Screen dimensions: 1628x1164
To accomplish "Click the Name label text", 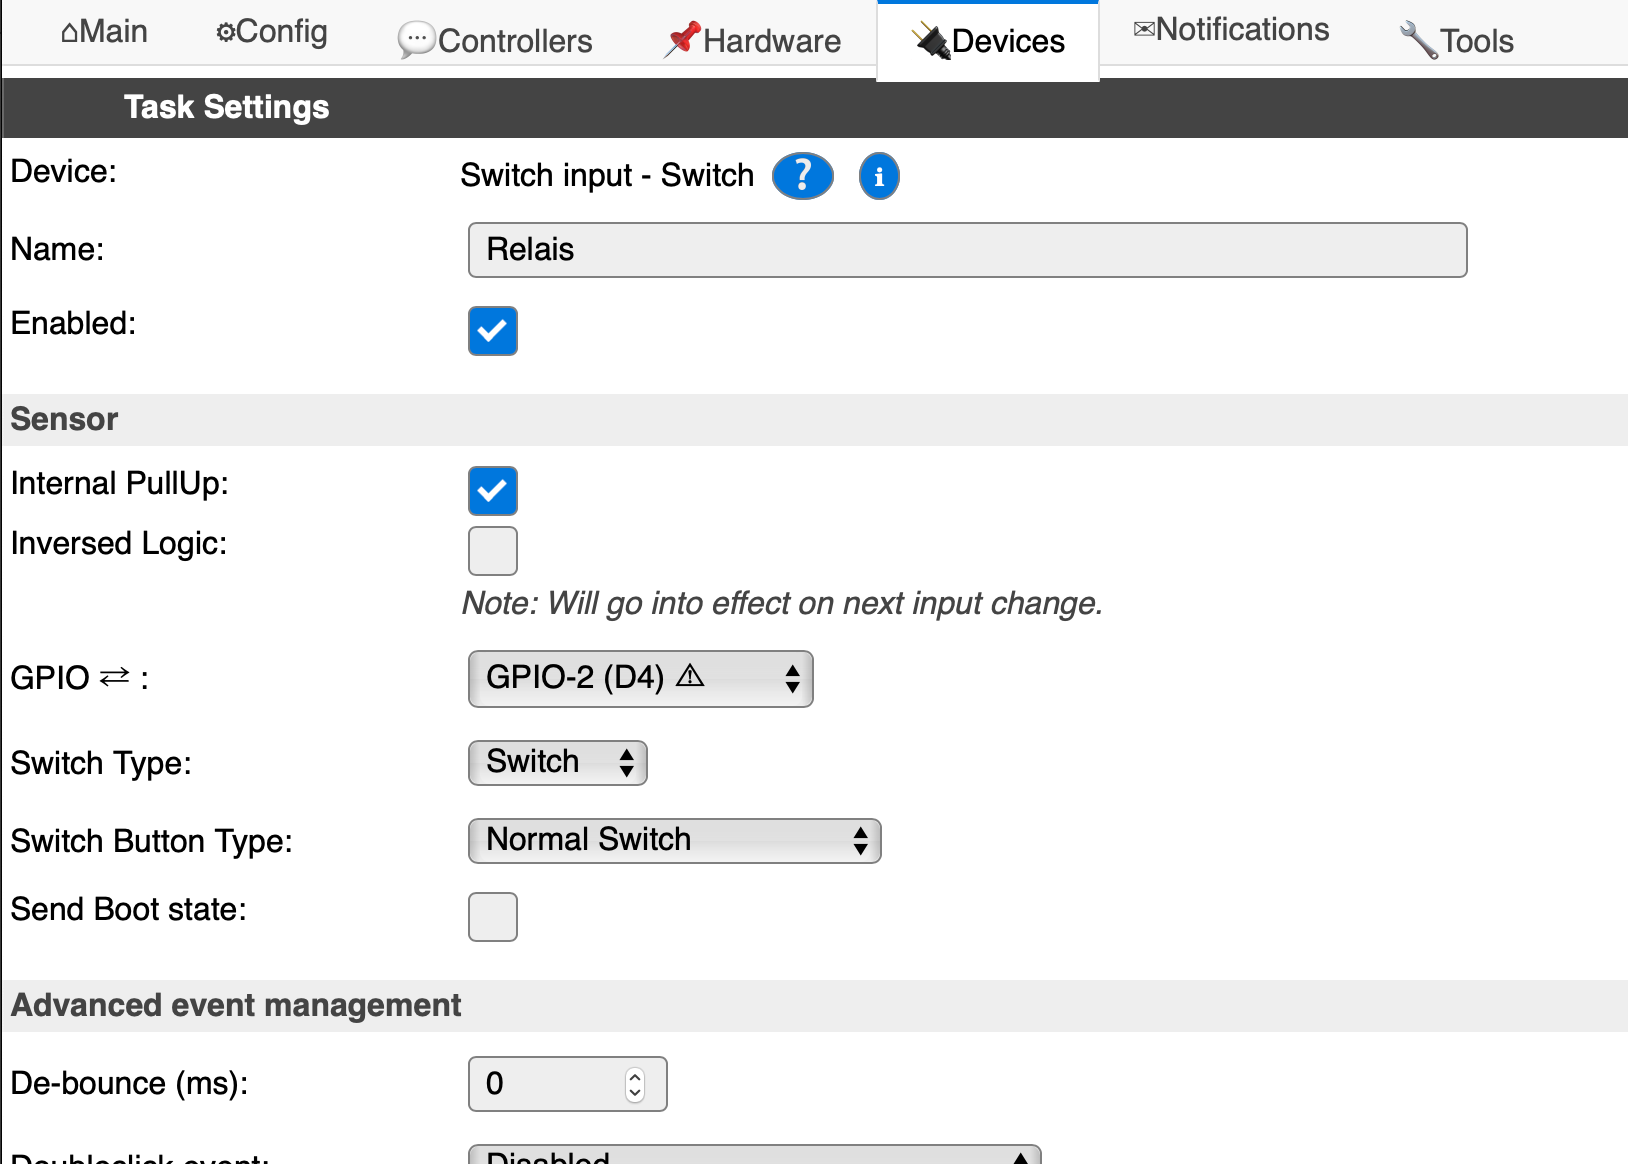I will point(58,249).
